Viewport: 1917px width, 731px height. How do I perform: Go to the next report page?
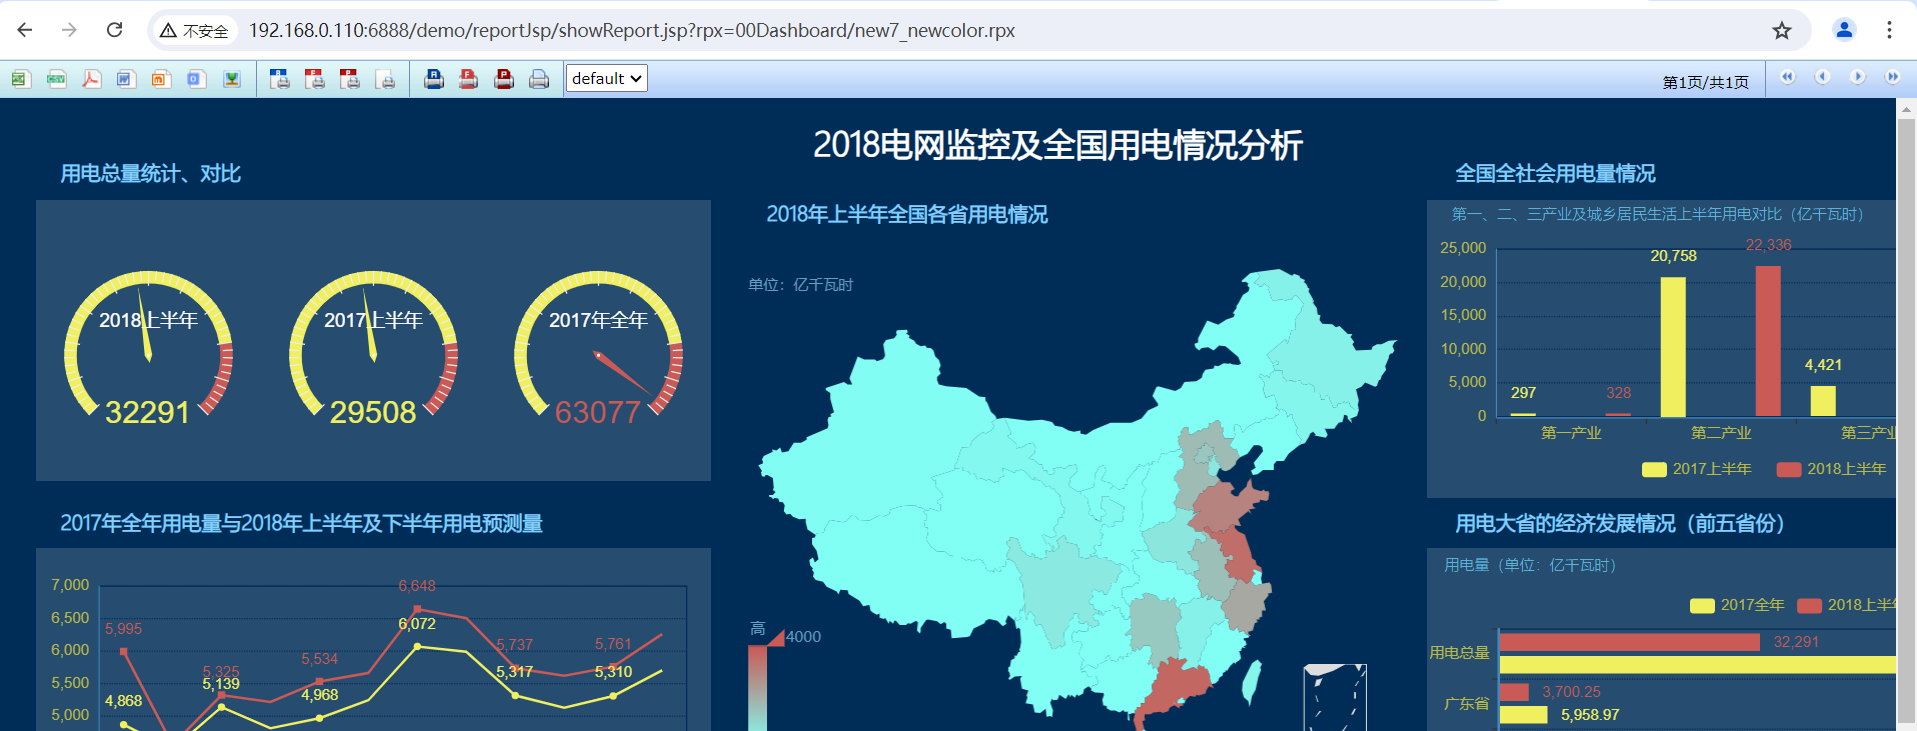click(1858, 77)
